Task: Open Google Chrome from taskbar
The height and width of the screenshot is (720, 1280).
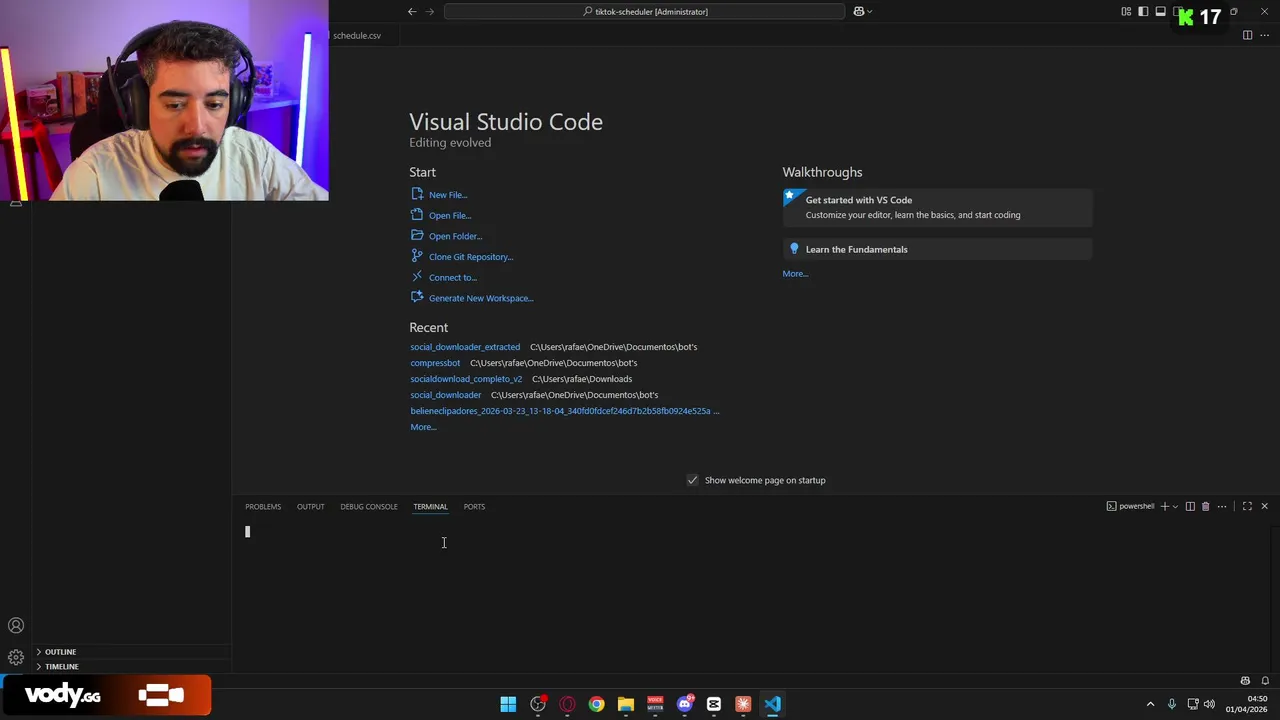Action: click(596, 704)
